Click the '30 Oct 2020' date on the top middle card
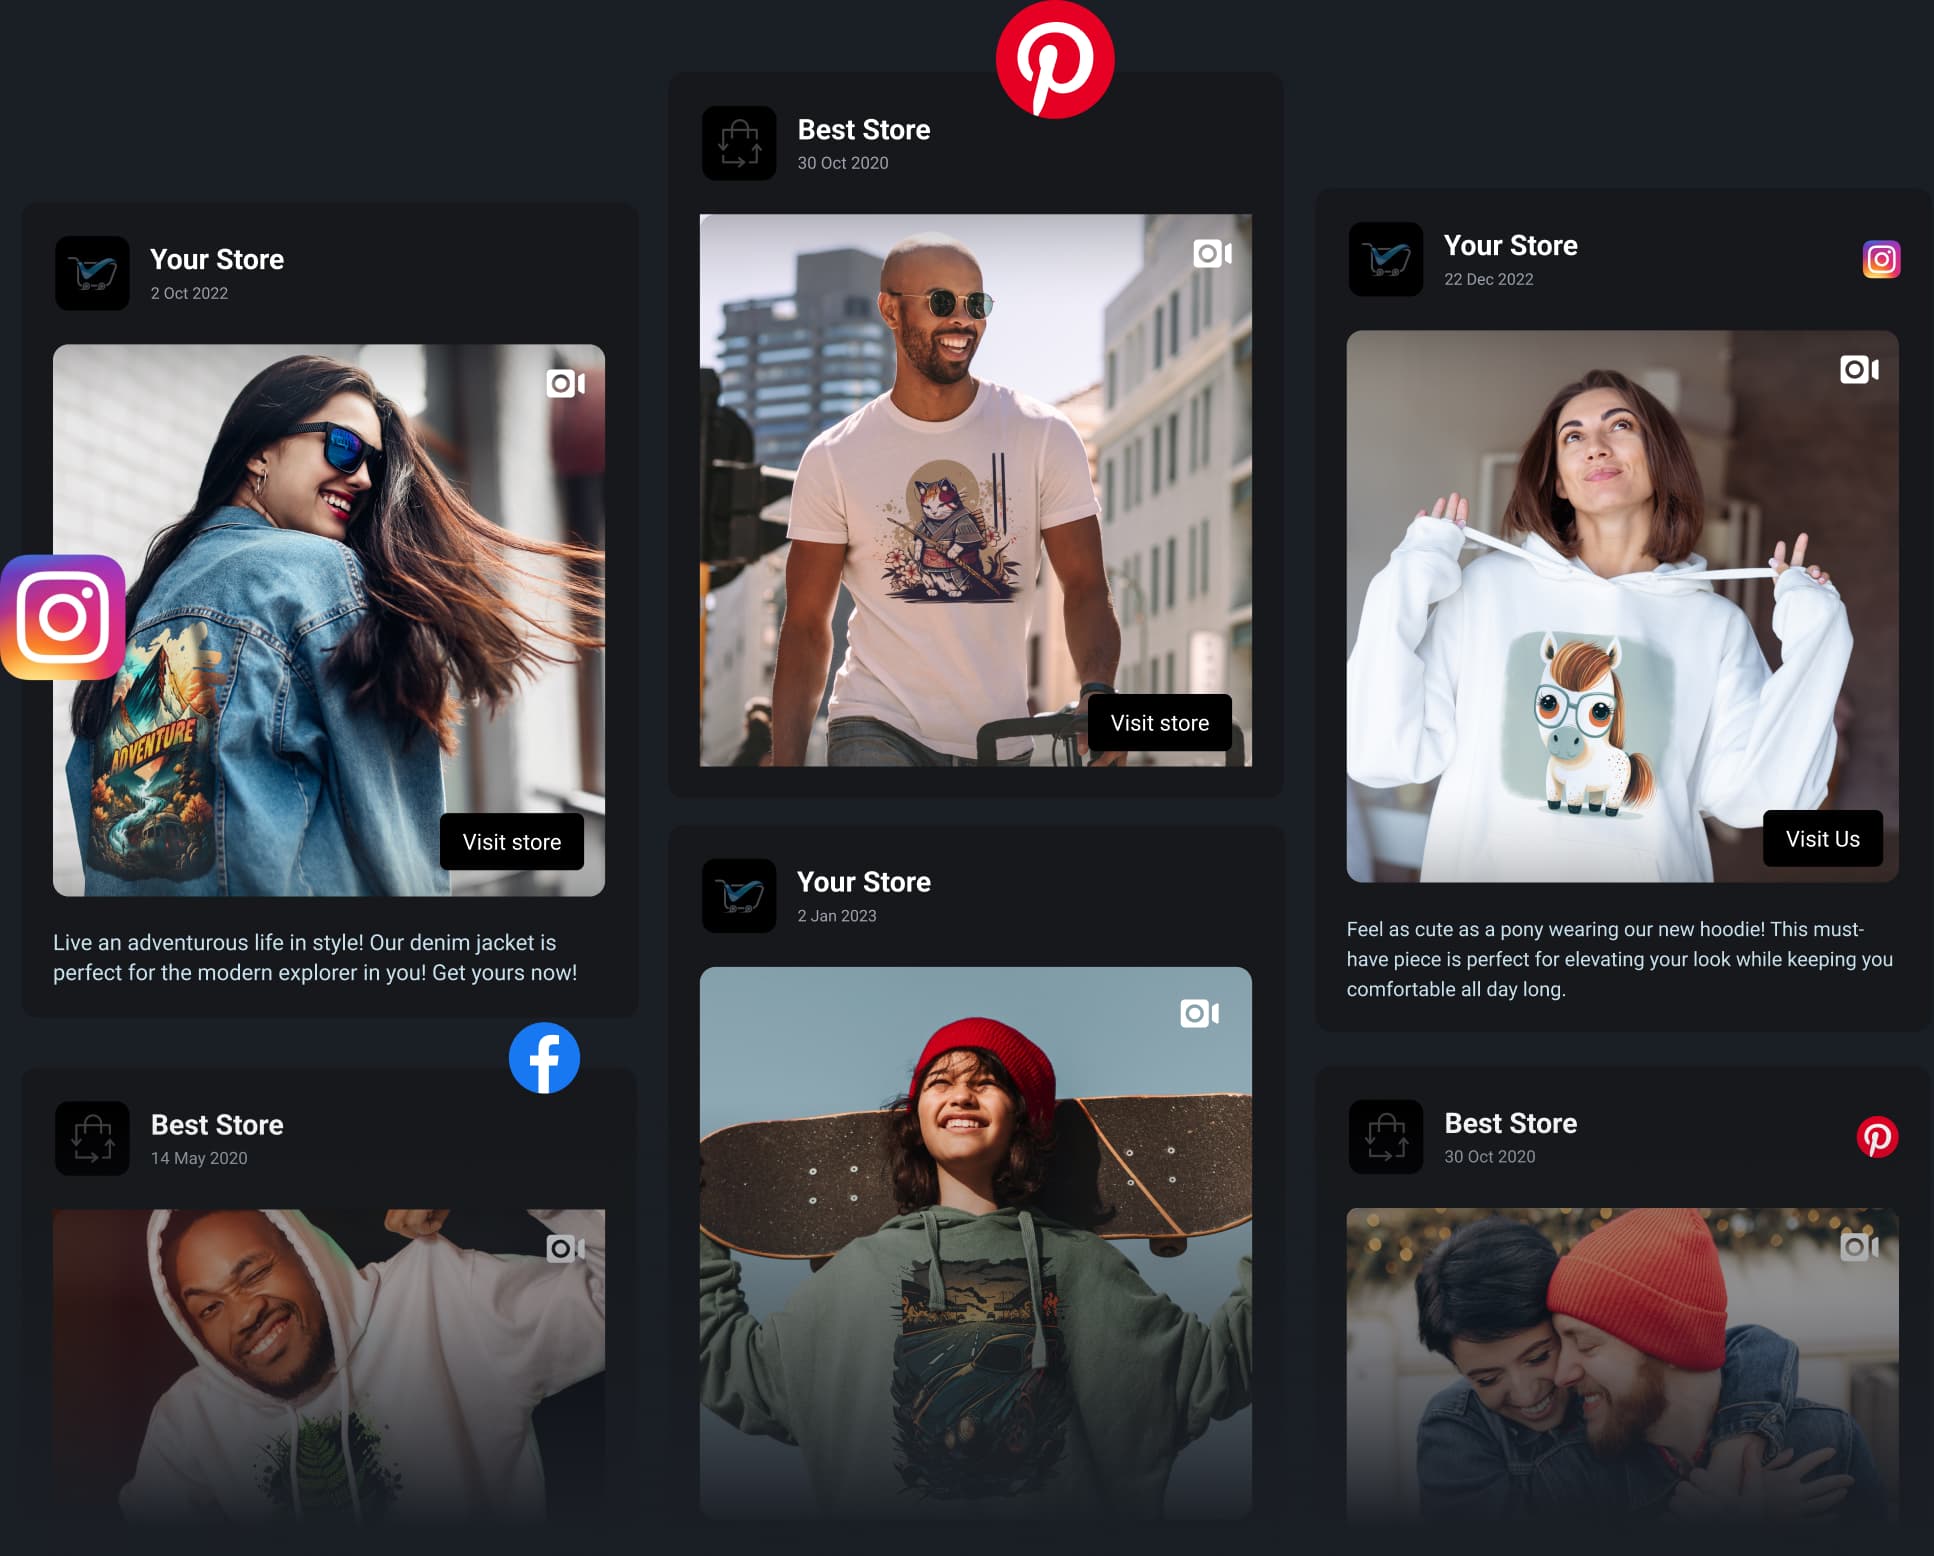Screen dimensions: 1934x1556 pyautogui.click(x=843, y=163)
